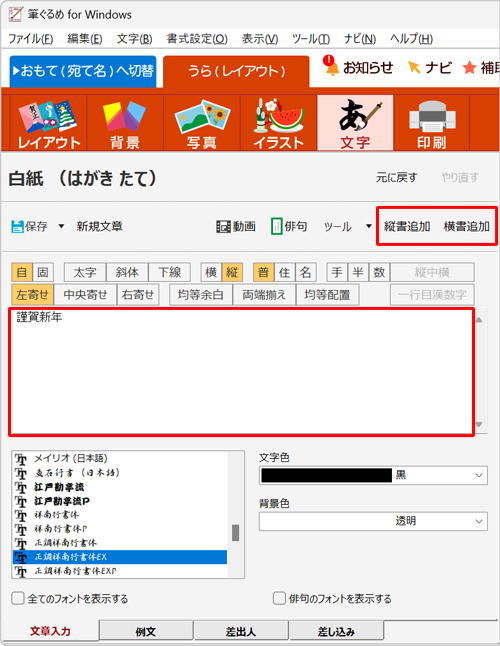
Task: Open the 書式設定 menu
Action: (x=197, y=39)
